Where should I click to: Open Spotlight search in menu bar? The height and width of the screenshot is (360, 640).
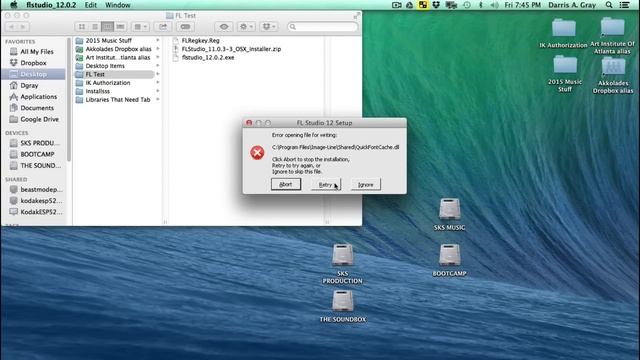click(609, 5)
